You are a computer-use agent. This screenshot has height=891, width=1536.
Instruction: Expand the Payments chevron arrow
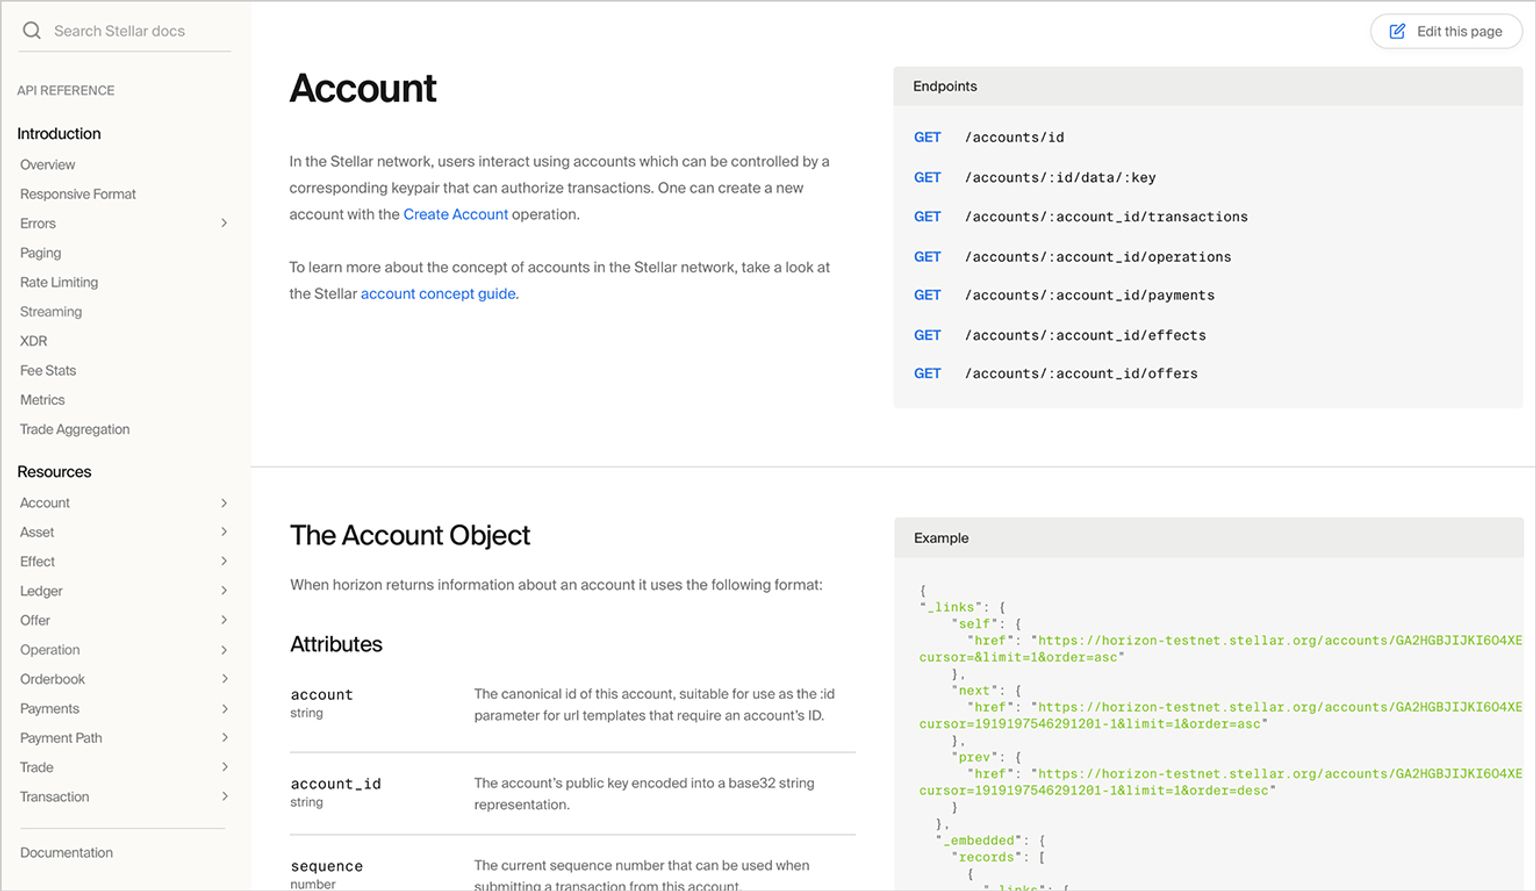click(224, 709)
